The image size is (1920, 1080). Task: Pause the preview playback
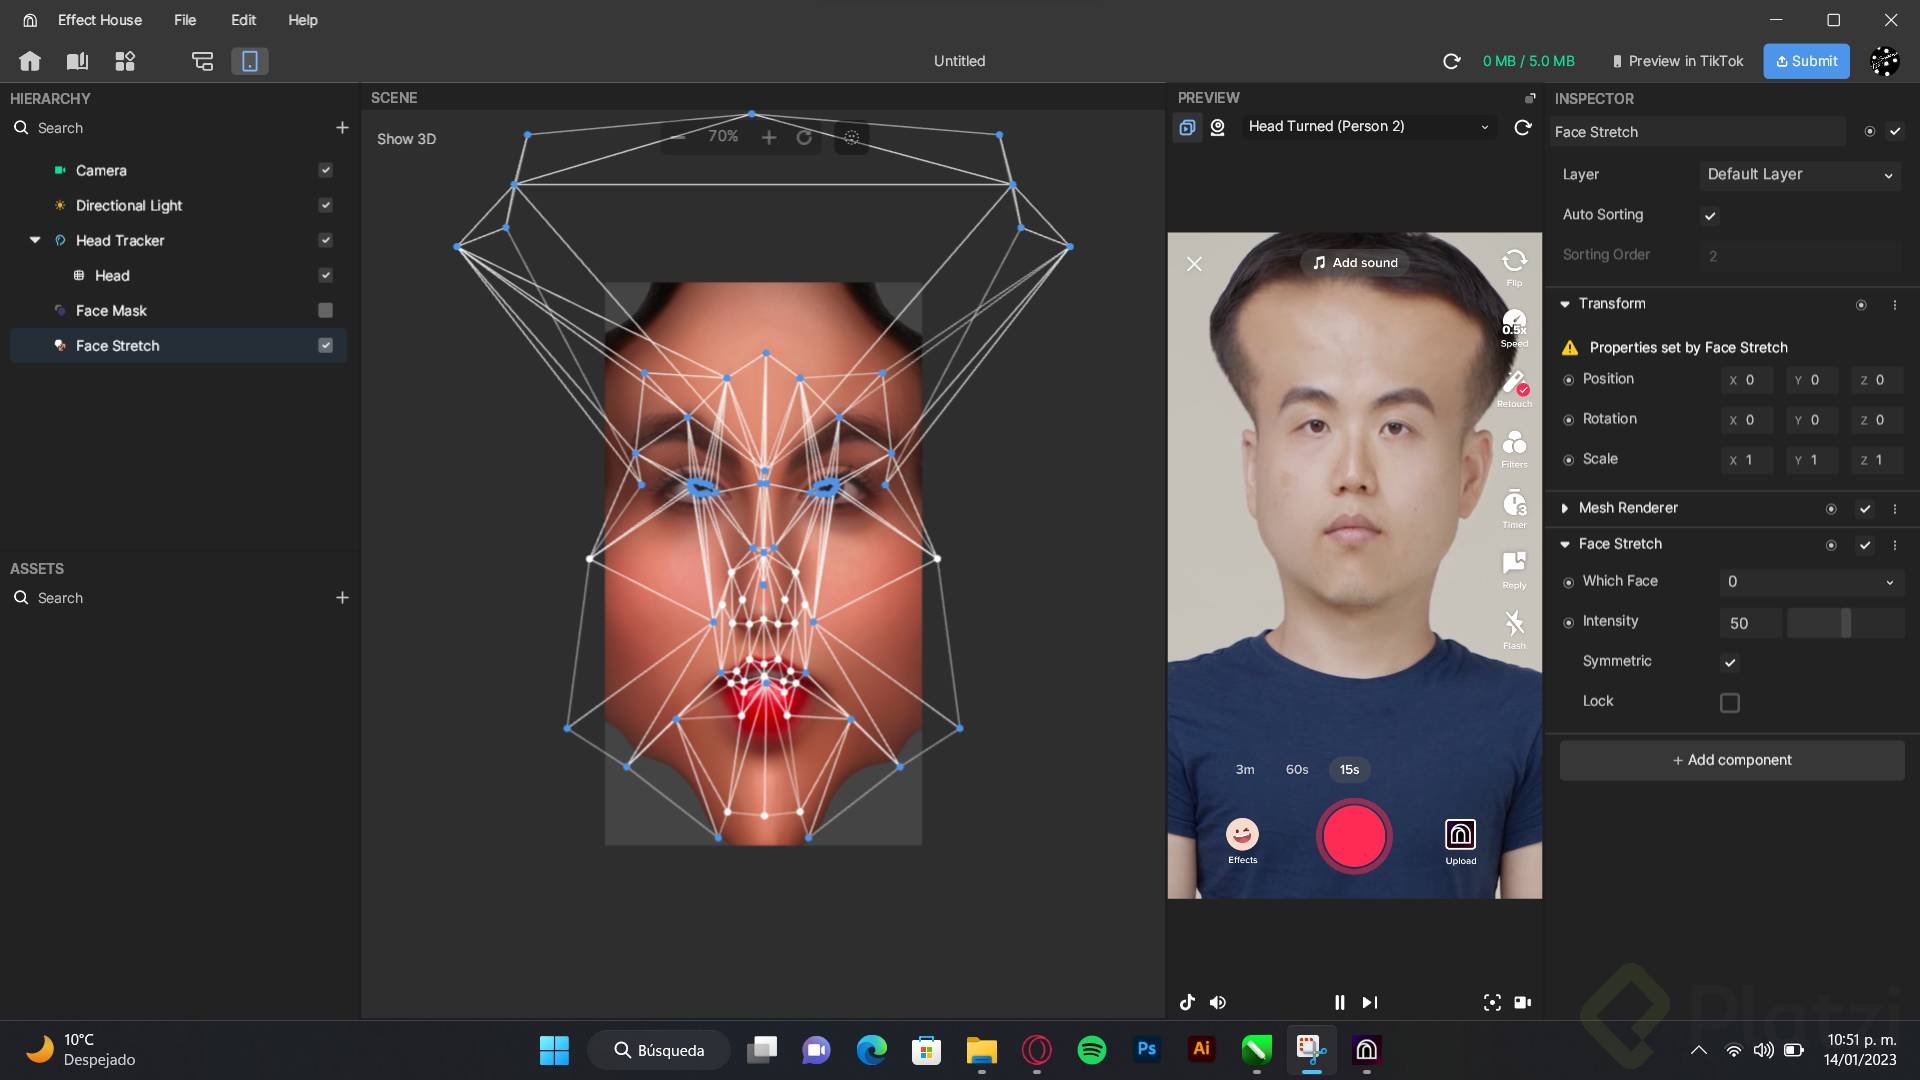[x=1340, y=1002]
